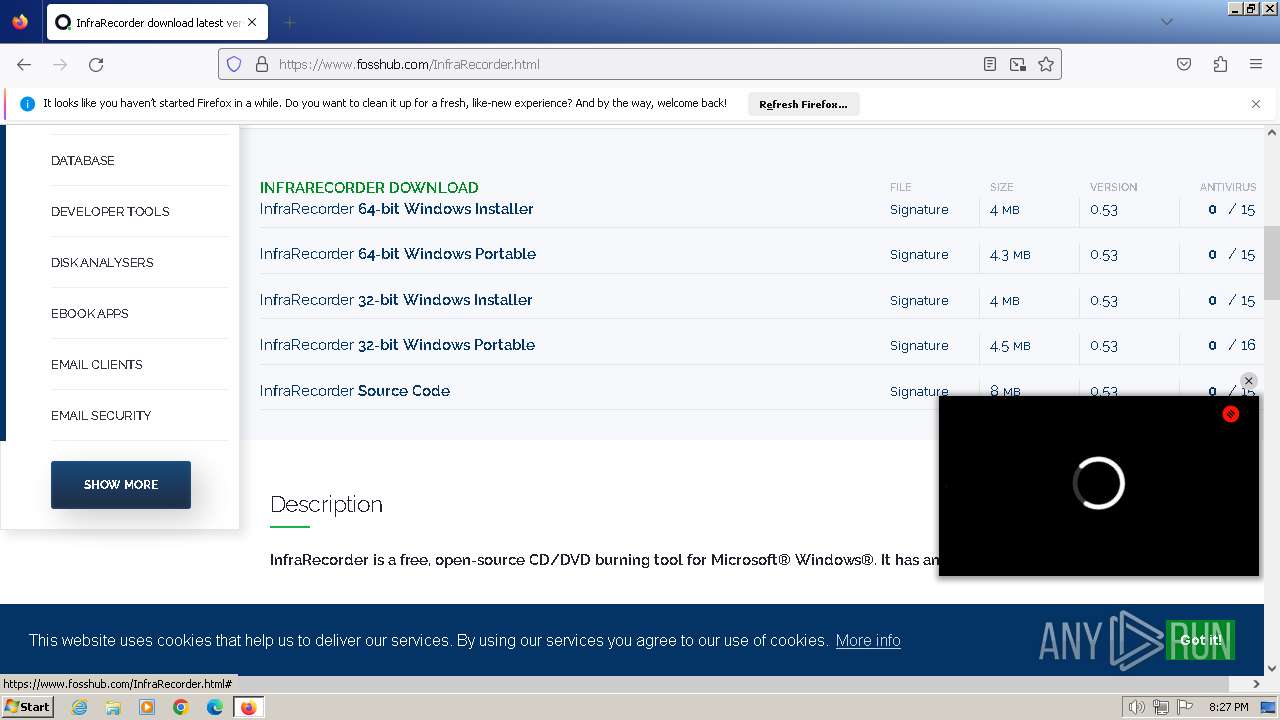
Task: Click the scroll down arrow of page
Action: [1272, 669]
